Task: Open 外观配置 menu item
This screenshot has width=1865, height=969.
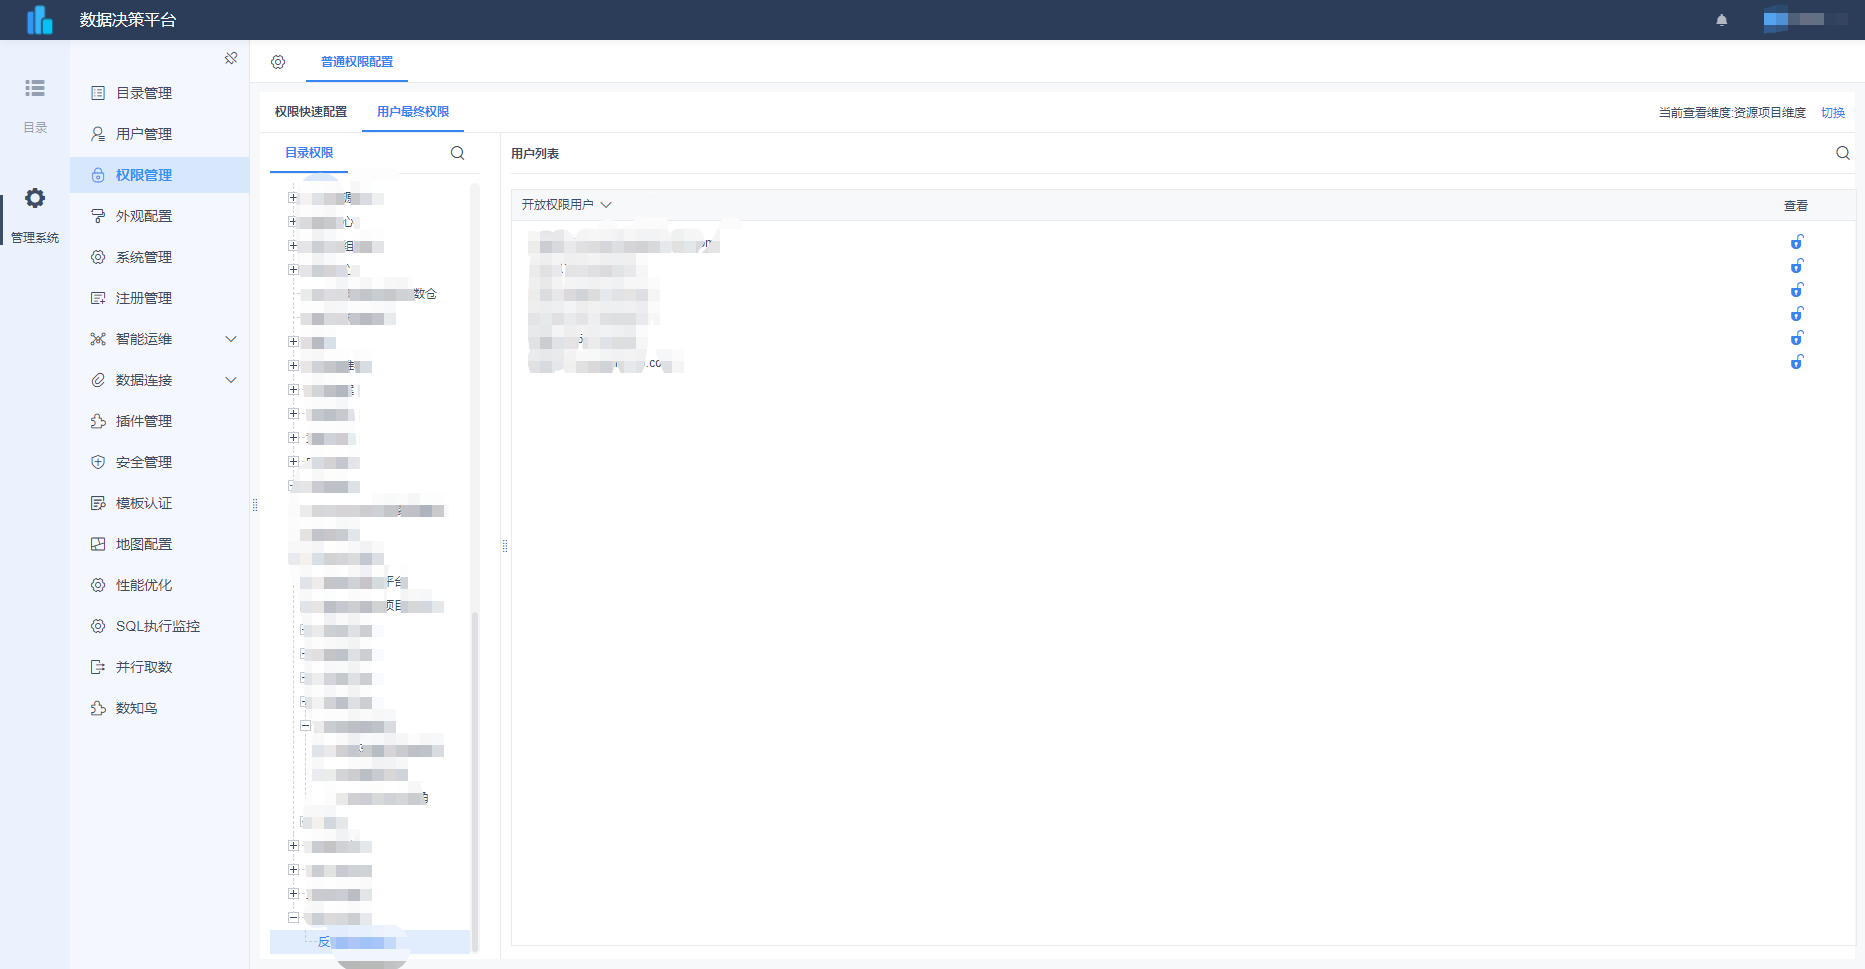Action: pyautogui.click(x=160, y=216)
